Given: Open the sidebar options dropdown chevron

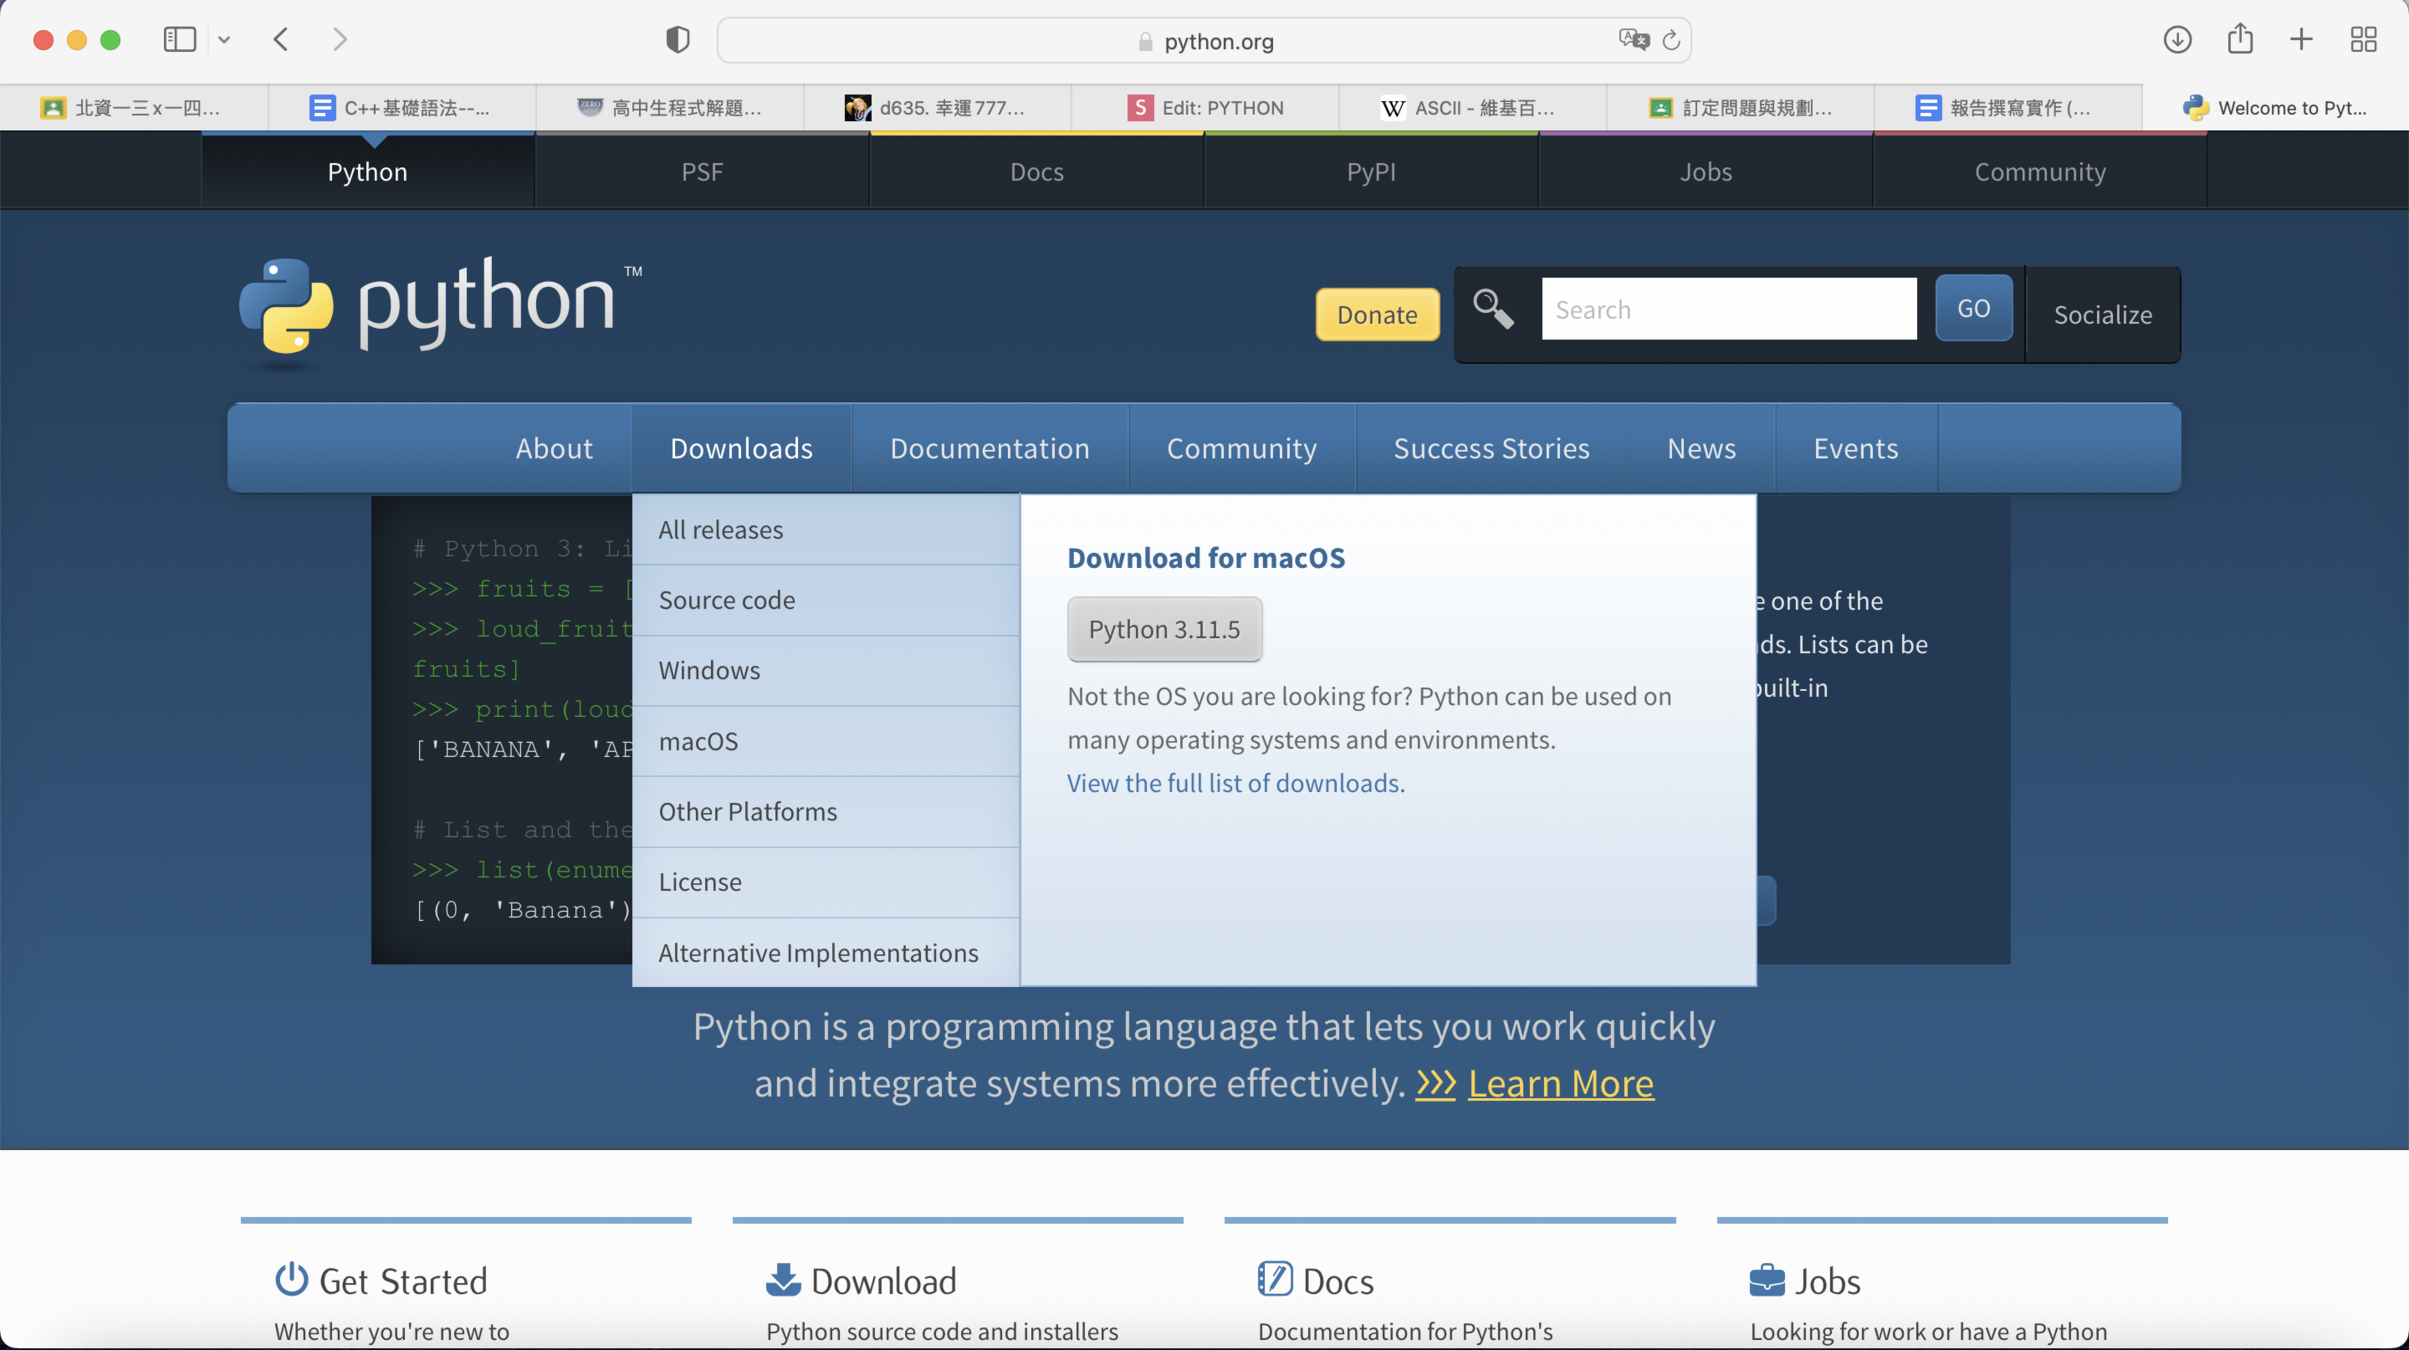Looking at the screenshot, I should coord(224,40).
